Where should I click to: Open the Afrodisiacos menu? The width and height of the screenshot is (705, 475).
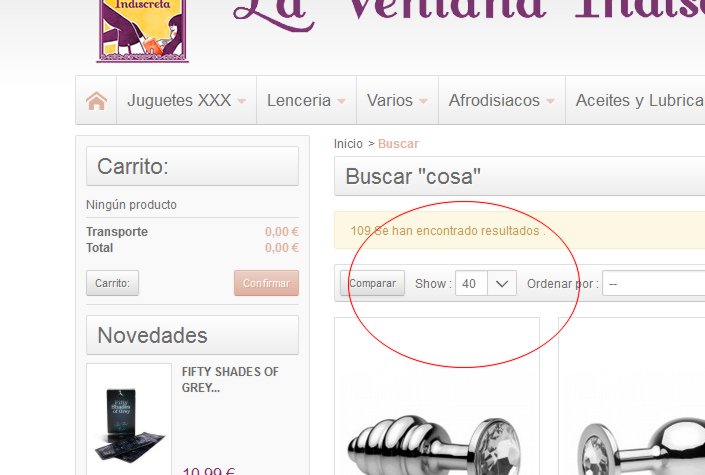494,100
